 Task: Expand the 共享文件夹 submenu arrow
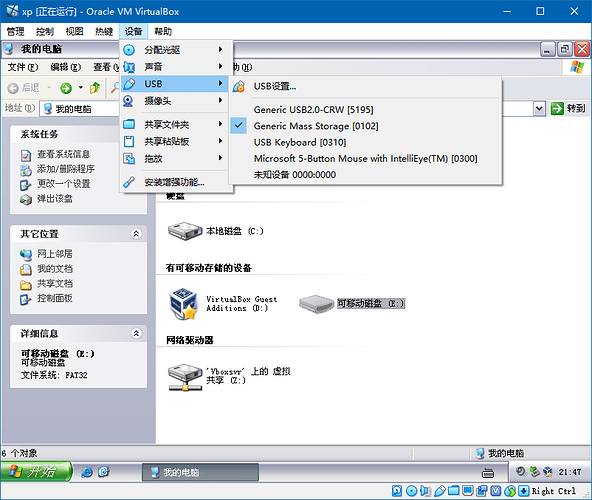tap(220, 124)
